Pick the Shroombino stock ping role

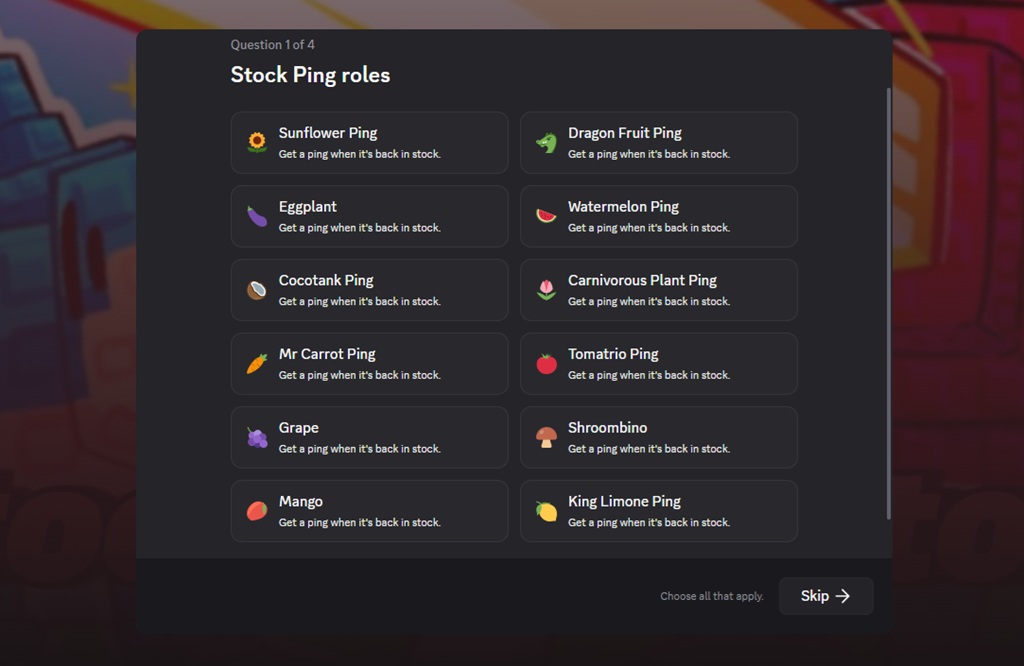click(x=658, y=437)
